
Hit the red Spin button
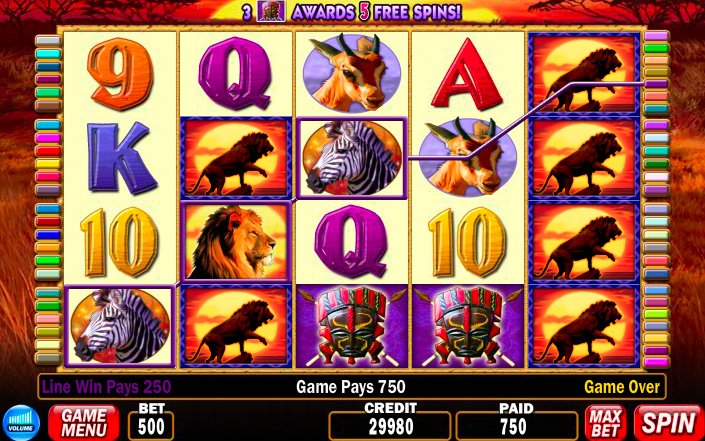[669, 423]
